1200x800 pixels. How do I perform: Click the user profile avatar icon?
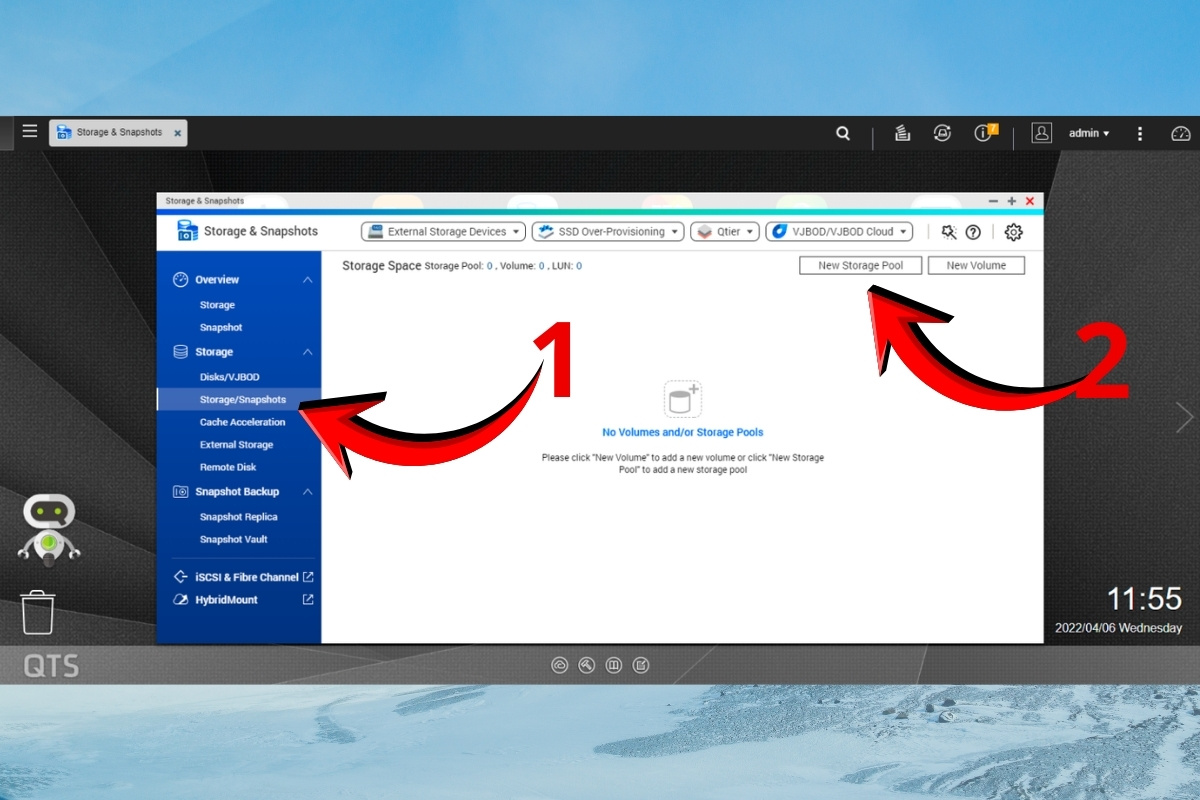coord(1042,133)
